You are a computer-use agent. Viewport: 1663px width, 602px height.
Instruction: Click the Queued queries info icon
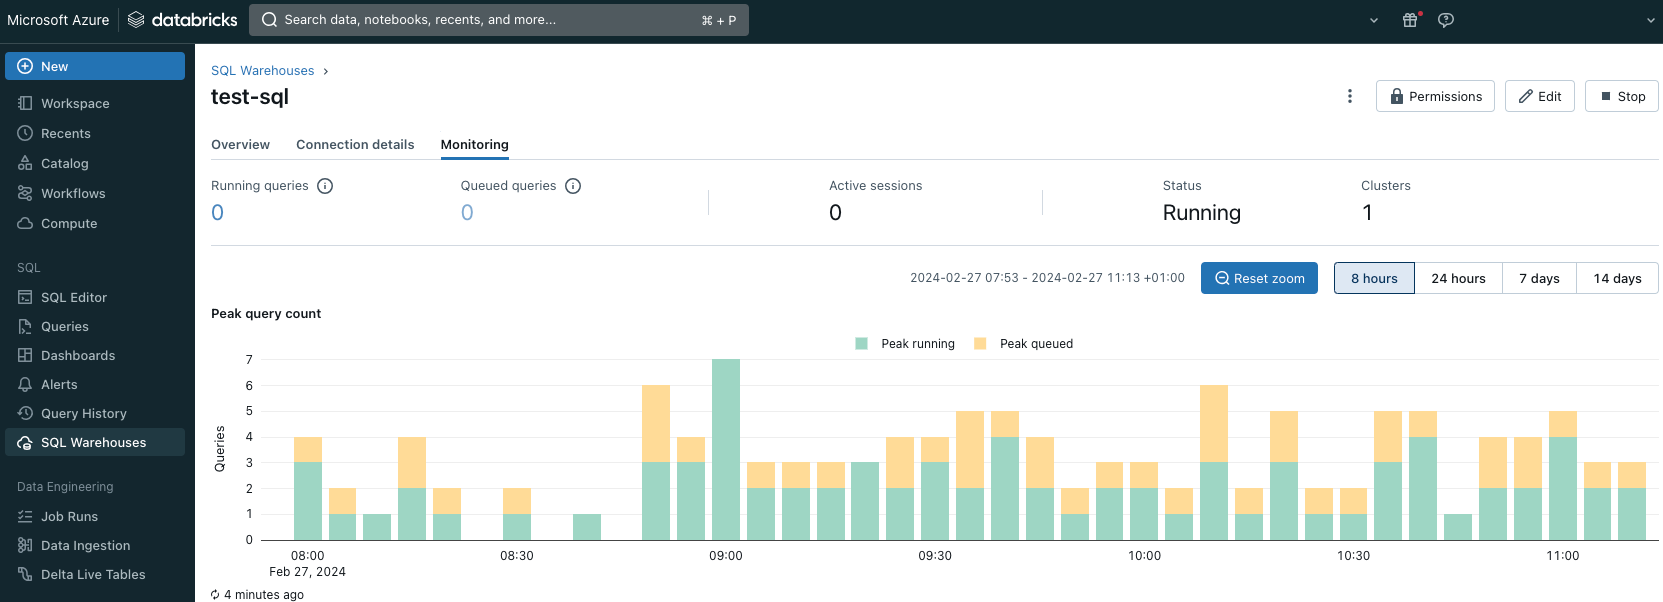[x=573, y=186]
